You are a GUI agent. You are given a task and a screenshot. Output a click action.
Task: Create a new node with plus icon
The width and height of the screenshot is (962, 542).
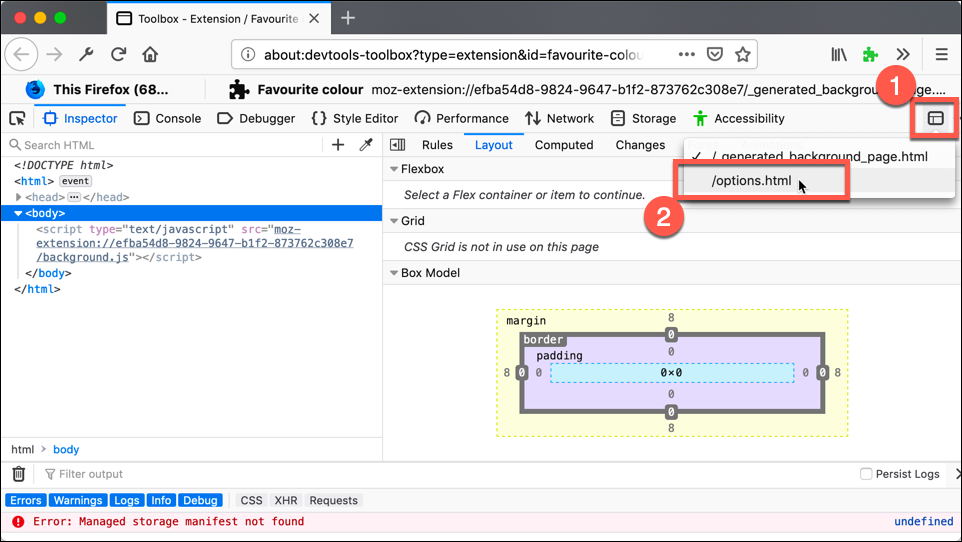coord(338,145)
